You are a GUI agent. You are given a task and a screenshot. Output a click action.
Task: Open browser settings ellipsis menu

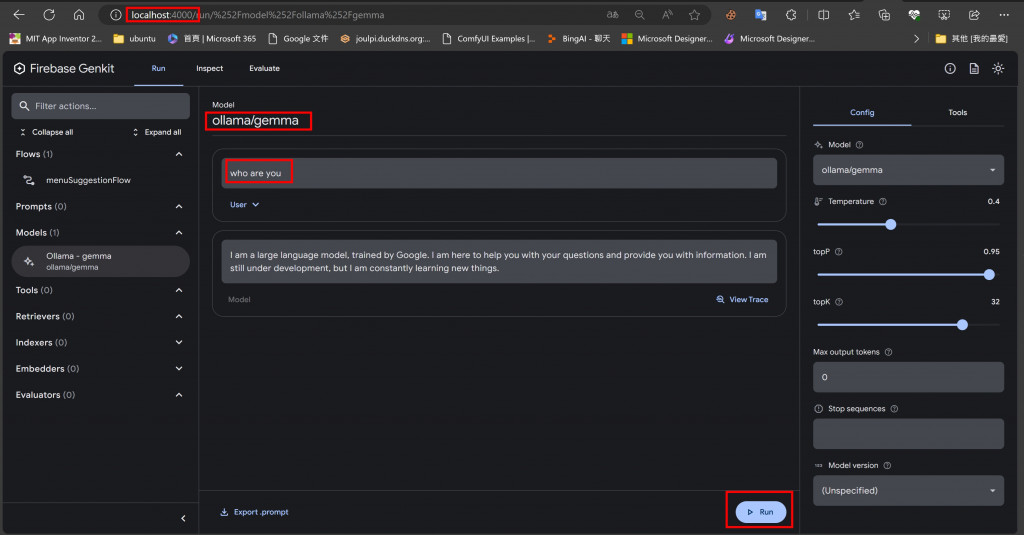coord(1004,14)
